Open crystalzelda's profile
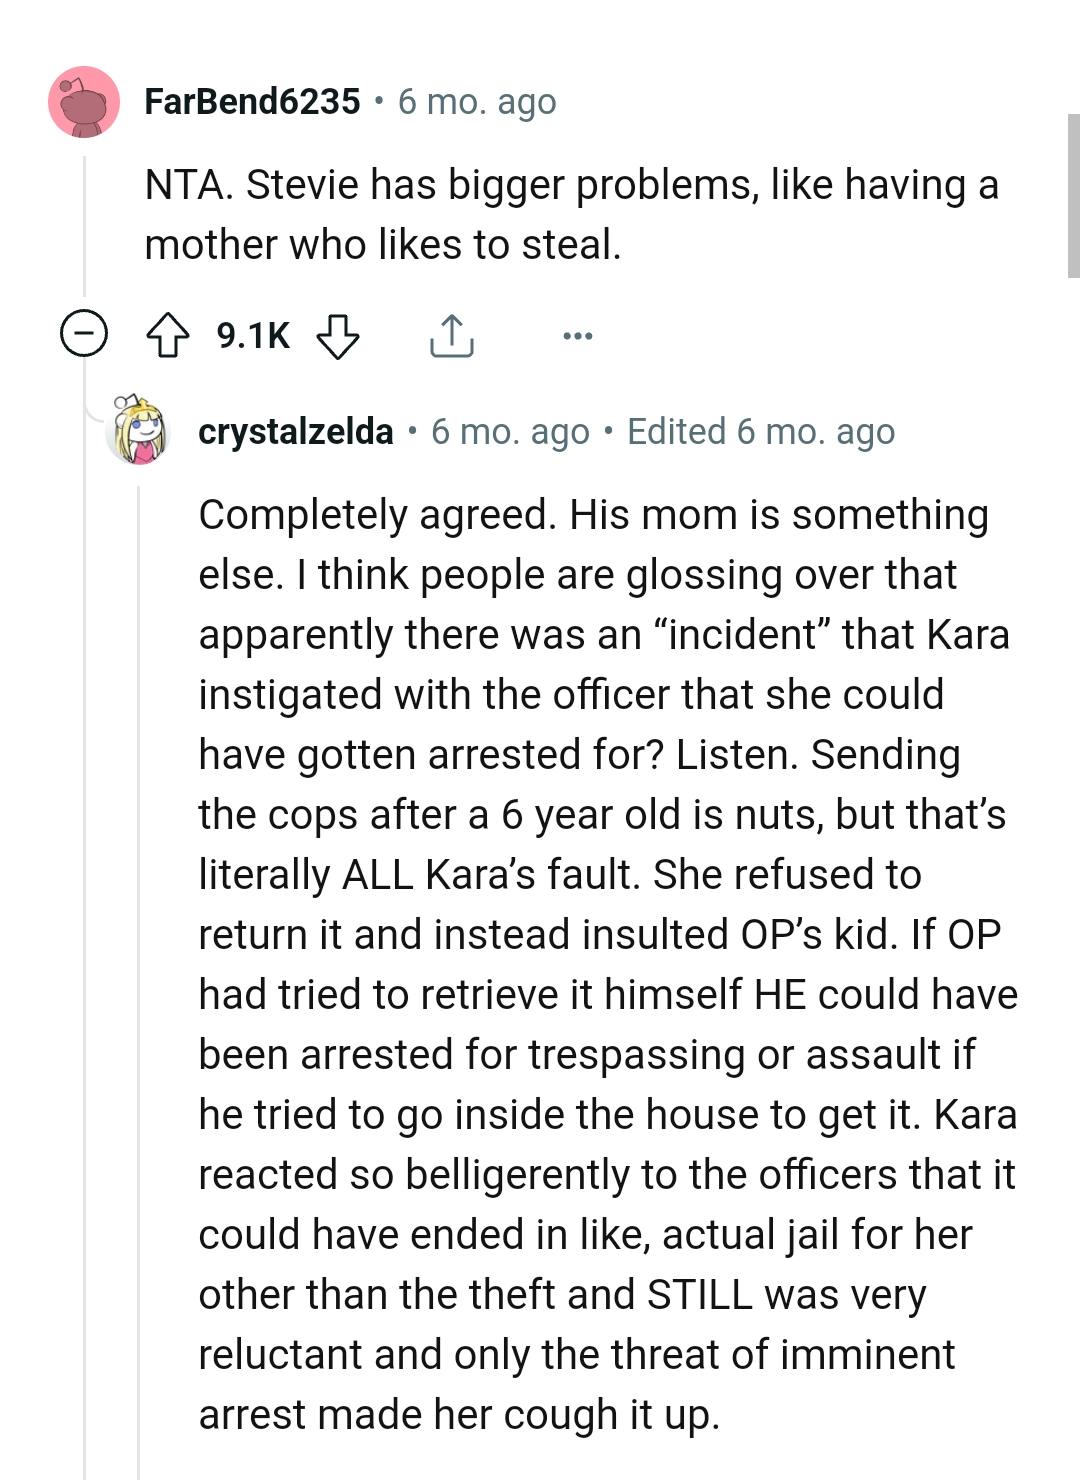This screenshot has height=1480, width=1080. coord(296,431)
